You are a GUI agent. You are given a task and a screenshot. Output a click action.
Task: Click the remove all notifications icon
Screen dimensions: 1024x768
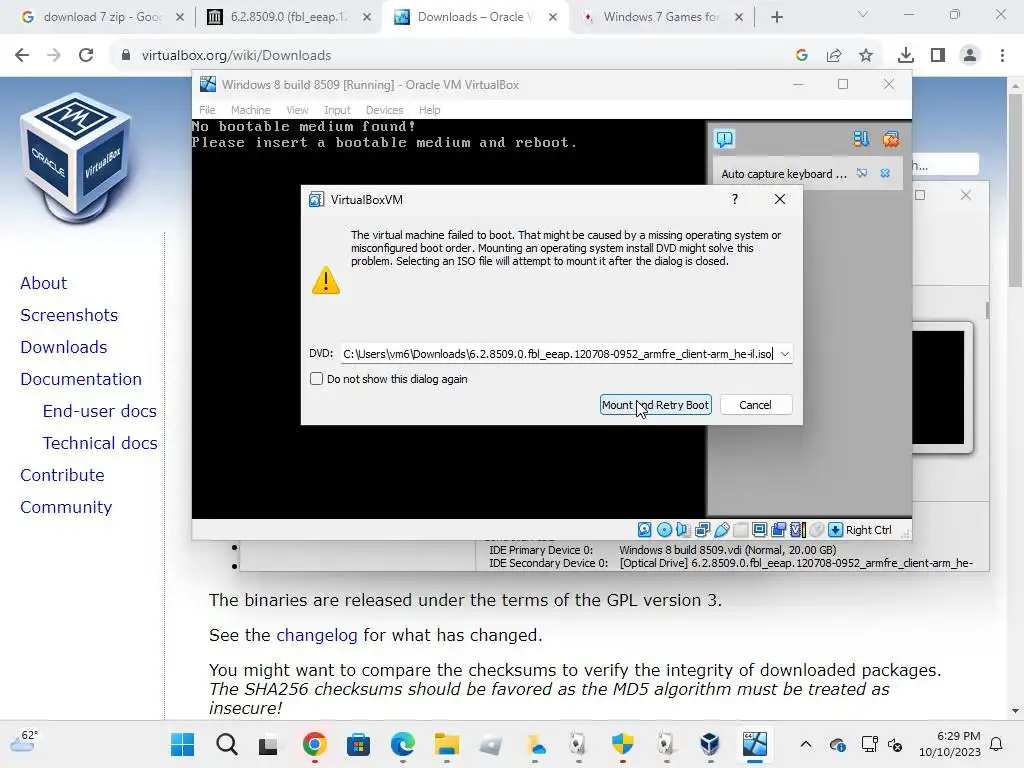click(x=891, y=139)
